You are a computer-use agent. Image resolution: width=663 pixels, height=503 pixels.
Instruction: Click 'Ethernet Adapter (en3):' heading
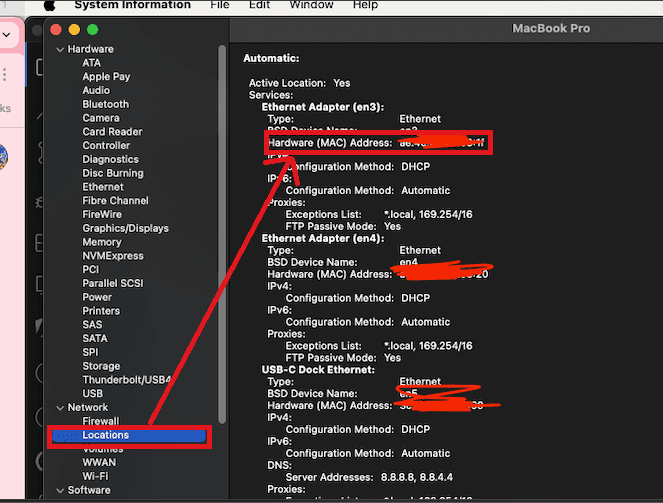[x=323, y=107]
